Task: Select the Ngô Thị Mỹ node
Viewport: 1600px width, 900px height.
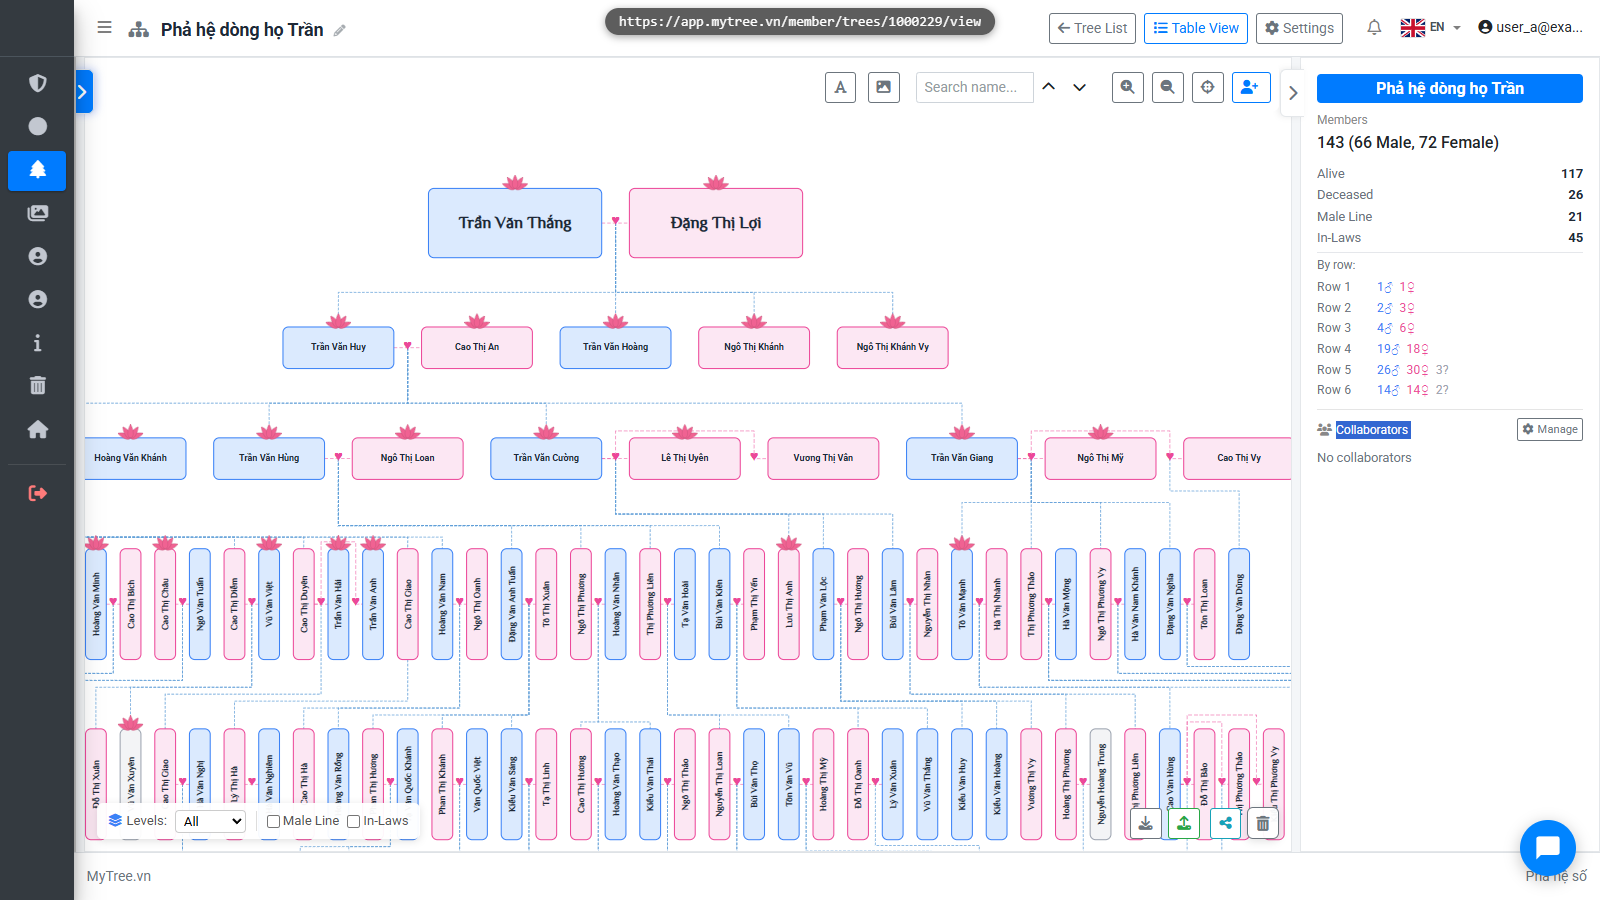Action: (x=1101, y=458)
